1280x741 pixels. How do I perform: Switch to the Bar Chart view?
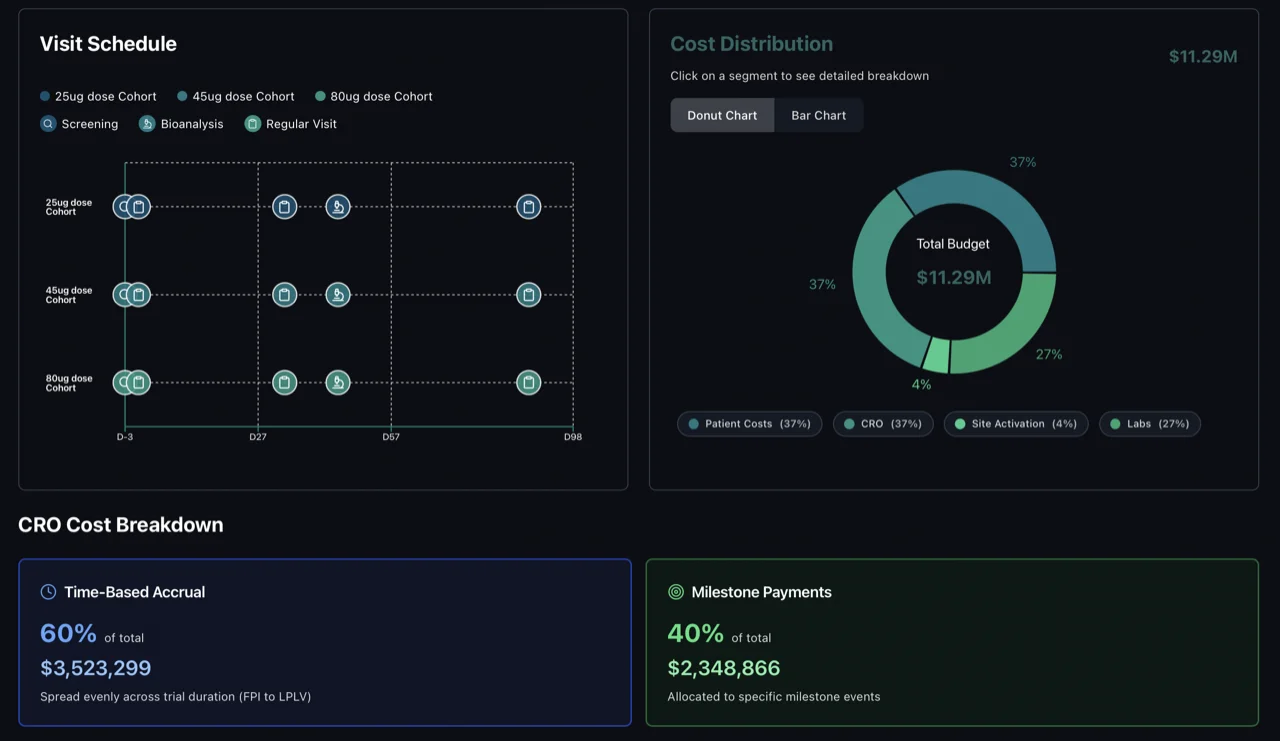click(x=818, y=115)
